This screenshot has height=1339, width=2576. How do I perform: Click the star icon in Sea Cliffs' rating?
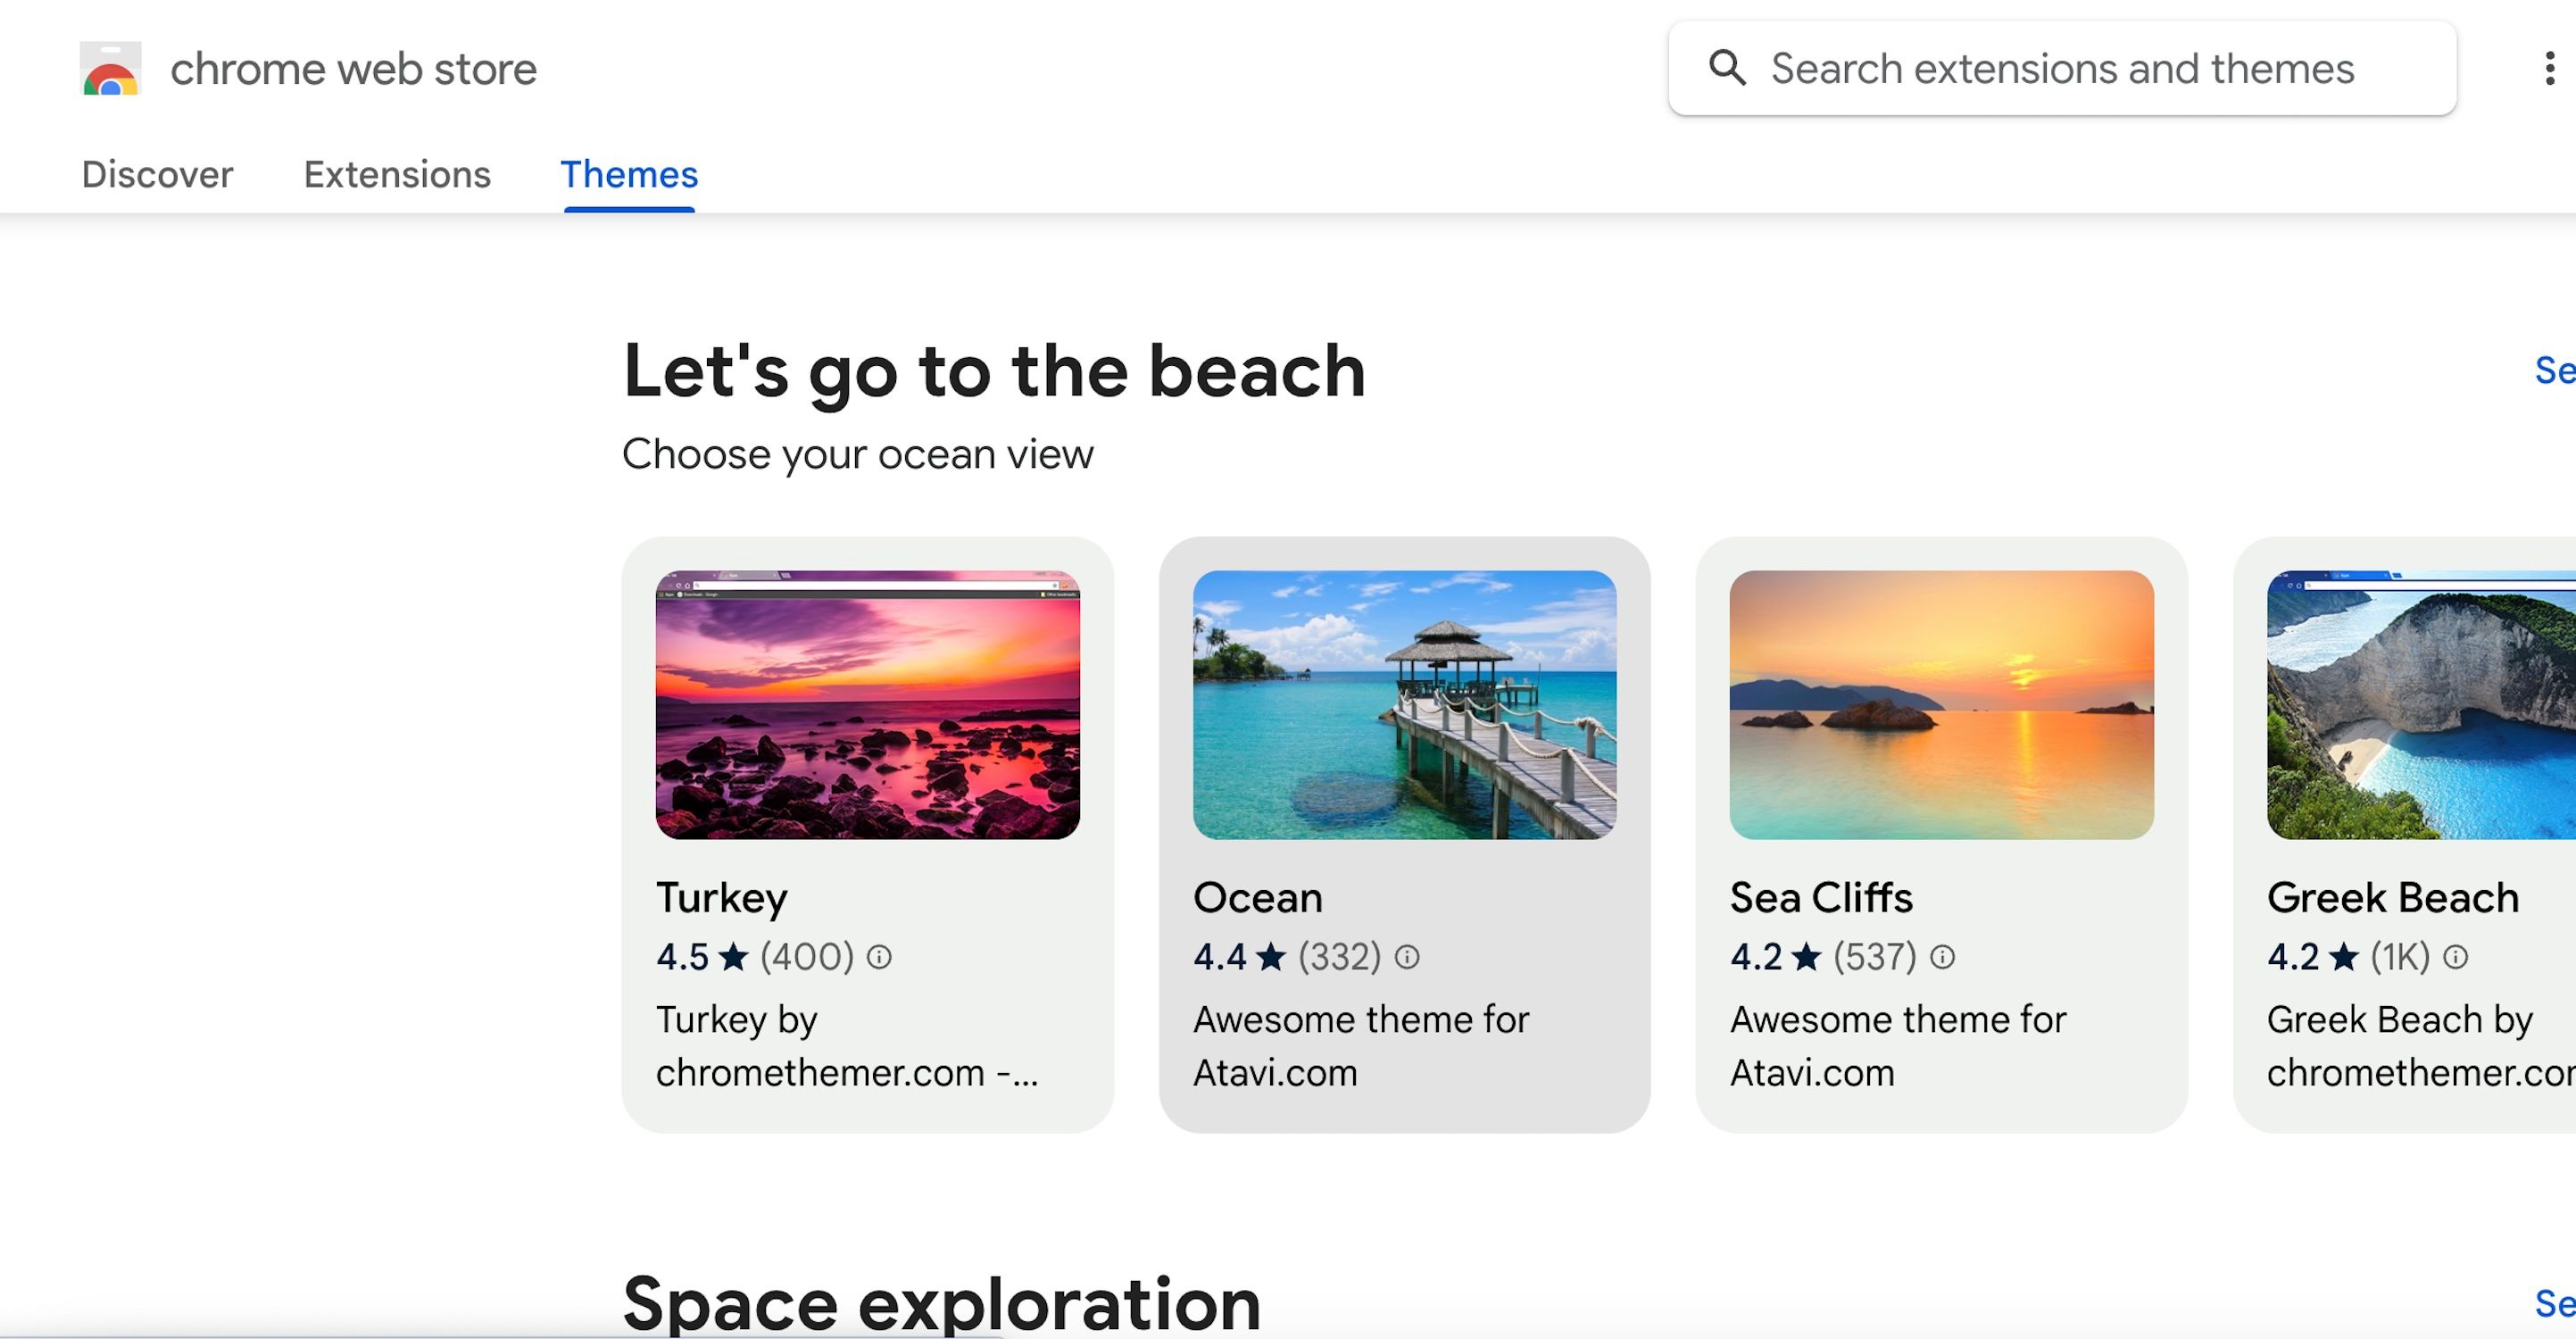1806,956
